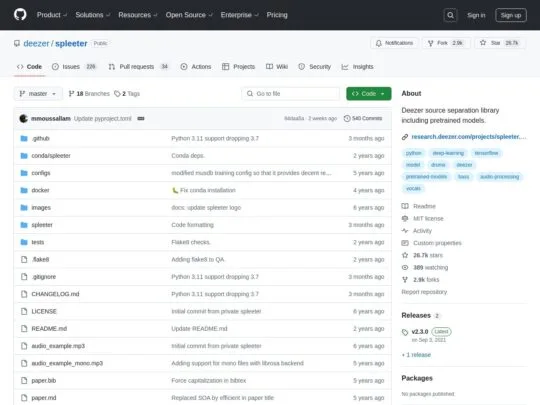
Task: Click the commit message ellipsis expander
Action: point(141,118)
